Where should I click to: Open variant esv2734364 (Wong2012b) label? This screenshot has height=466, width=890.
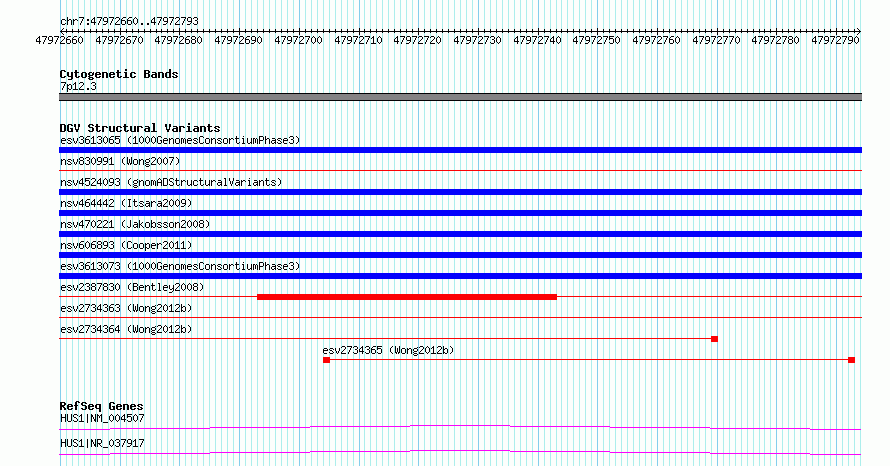coord(126,329)
